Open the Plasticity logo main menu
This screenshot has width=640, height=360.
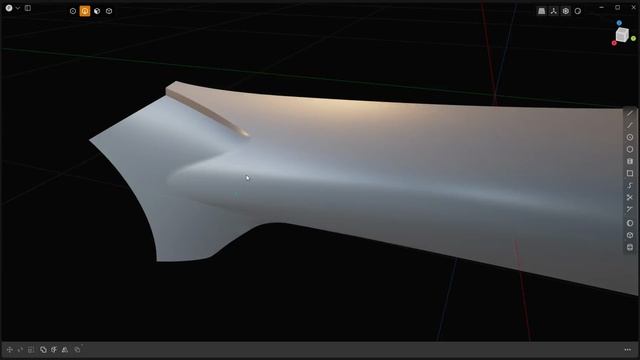click(x=9, y=8)
